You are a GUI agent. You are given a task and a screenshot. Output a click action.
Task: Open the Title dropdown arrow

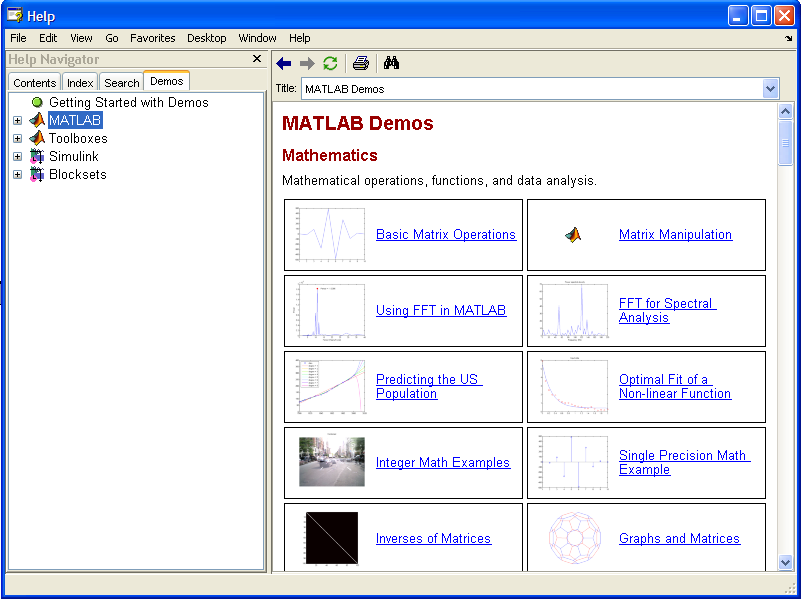click(x=770, y=89)
